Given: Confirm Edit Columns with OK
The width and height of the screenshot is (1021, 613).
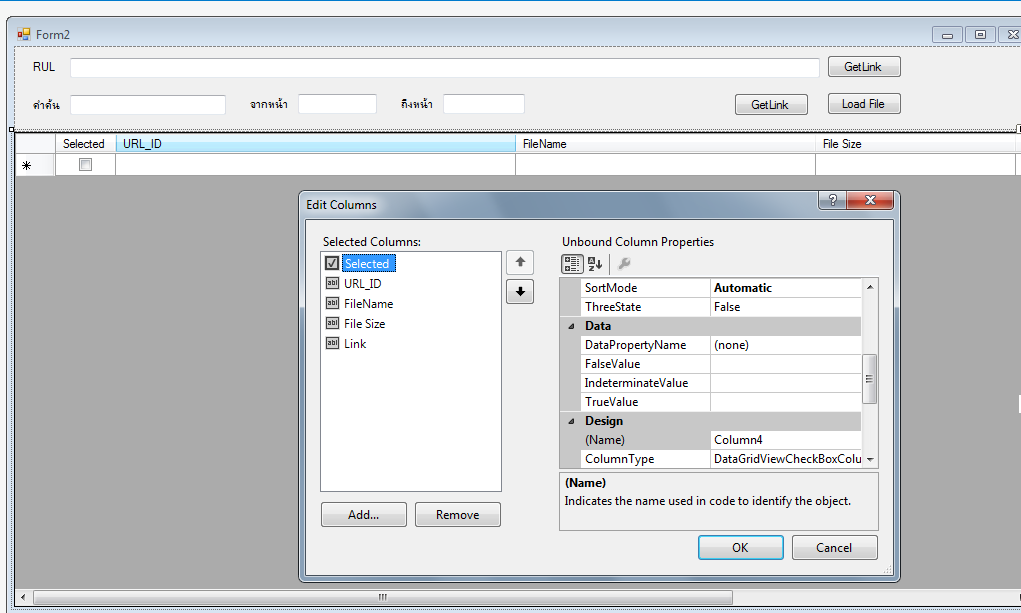Looking at the screenshot, I should pyautogui.click(x=740, y=548).
